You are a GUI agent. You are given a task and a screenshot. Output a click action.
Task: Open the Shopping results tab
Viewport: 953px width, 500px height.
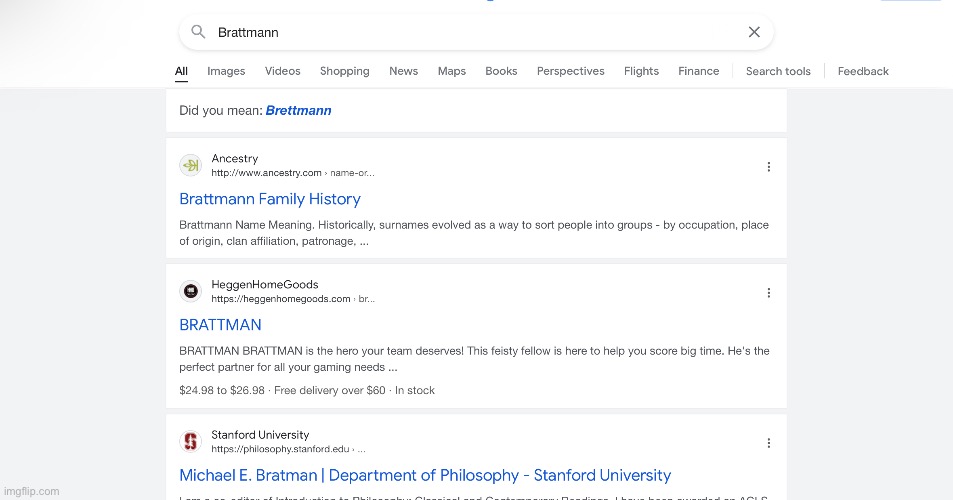(344, 71)
